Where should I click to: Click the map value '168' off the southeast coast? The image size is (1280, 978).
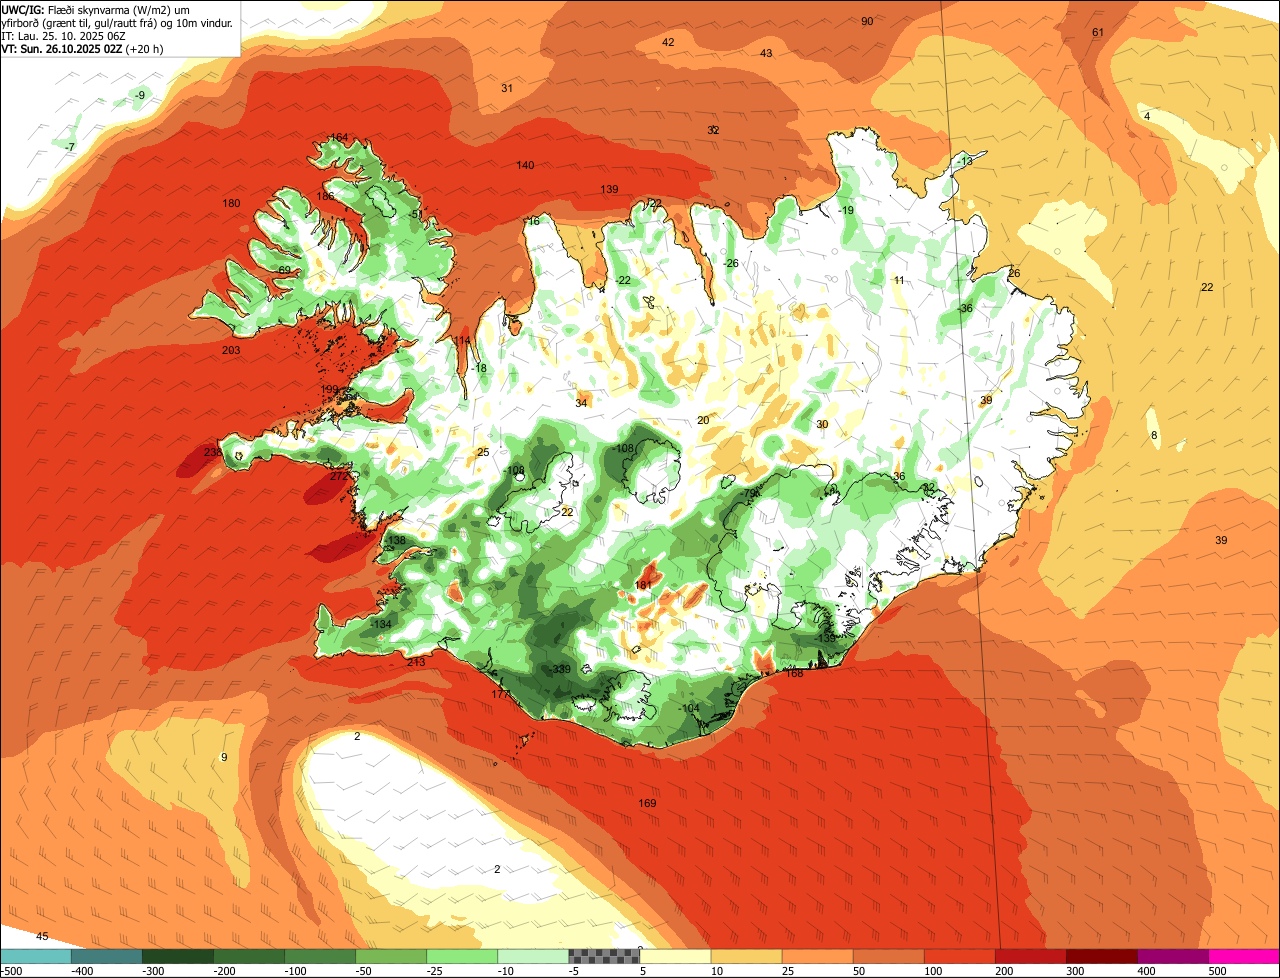tap(795, 673)
